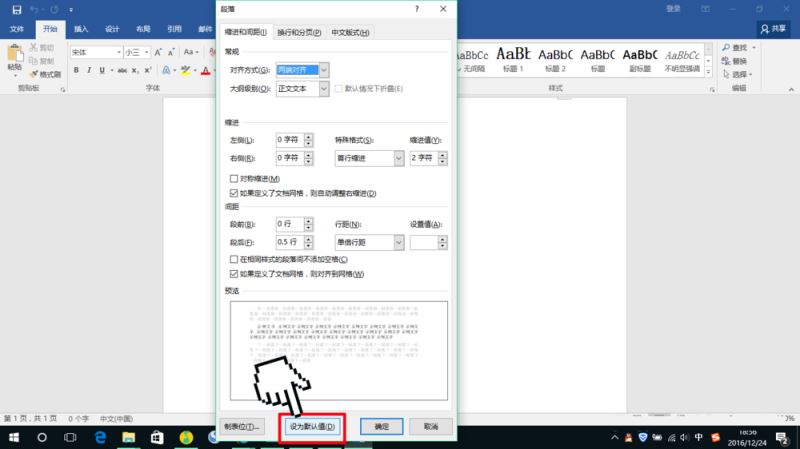This screenshot has width=800, height=449.
Task: Toggle Bold formatting in ribbon
Action: click(x=76, y=70)
